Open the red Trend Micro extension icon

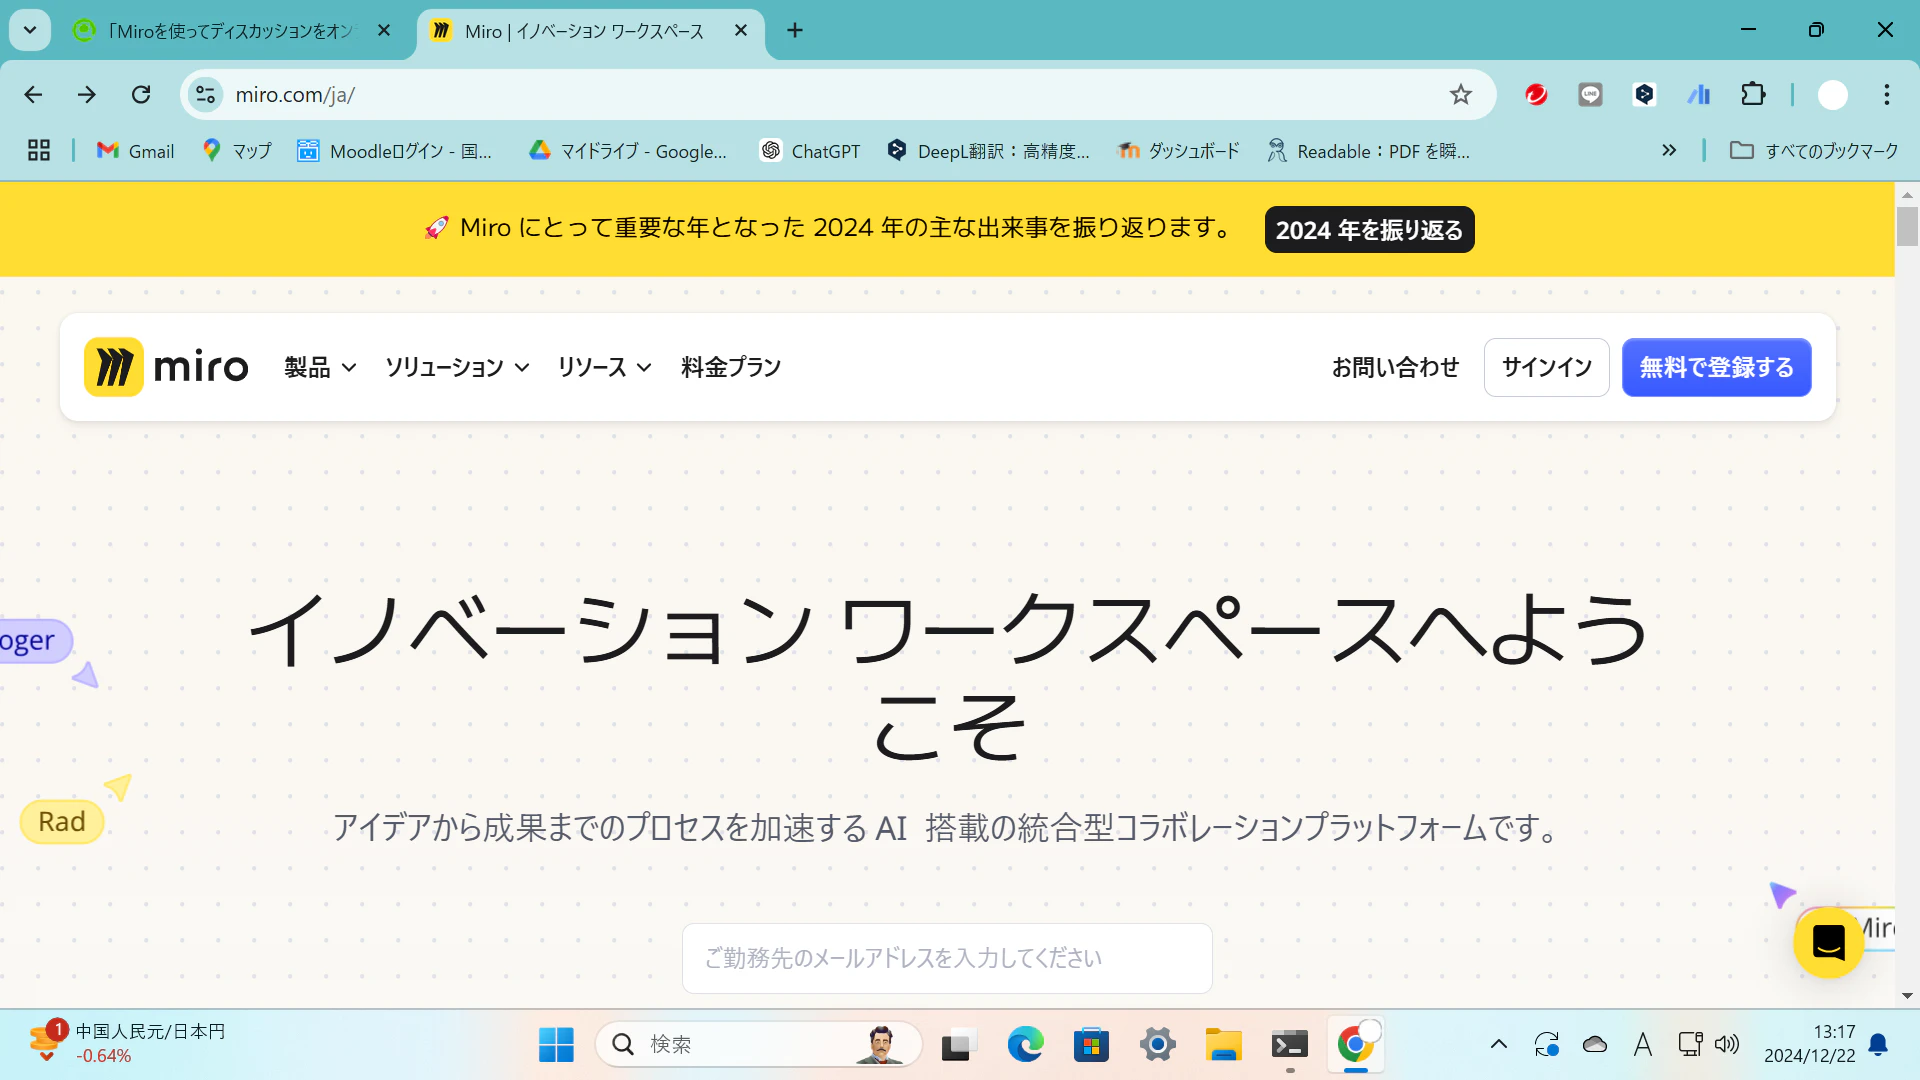pyautogui.click(x=1536, y=95)
